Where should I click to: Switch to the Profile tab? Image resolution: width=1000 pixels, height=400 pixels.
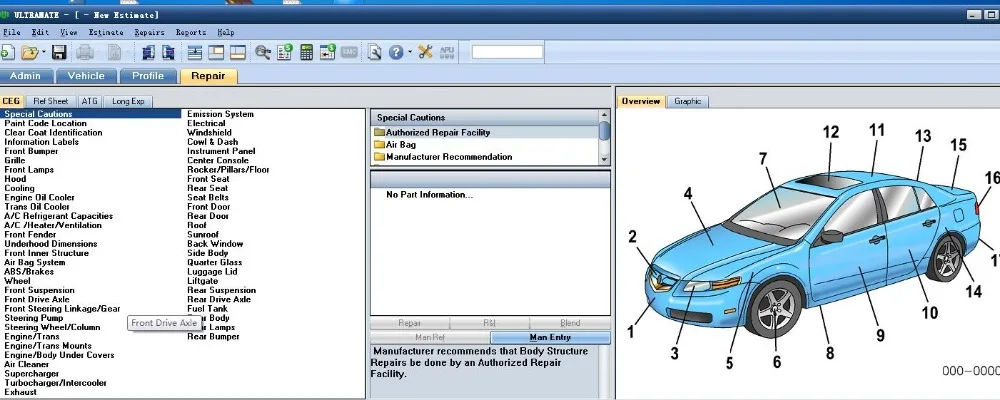point(148,76)
